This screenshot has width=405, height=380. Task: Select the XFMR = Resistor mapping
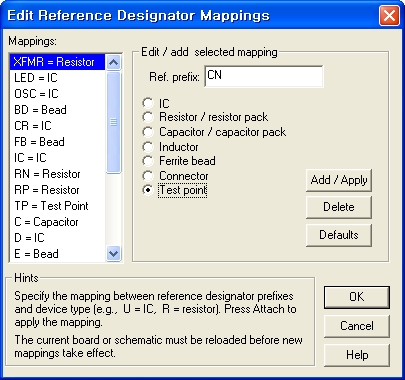pos(57,62)
